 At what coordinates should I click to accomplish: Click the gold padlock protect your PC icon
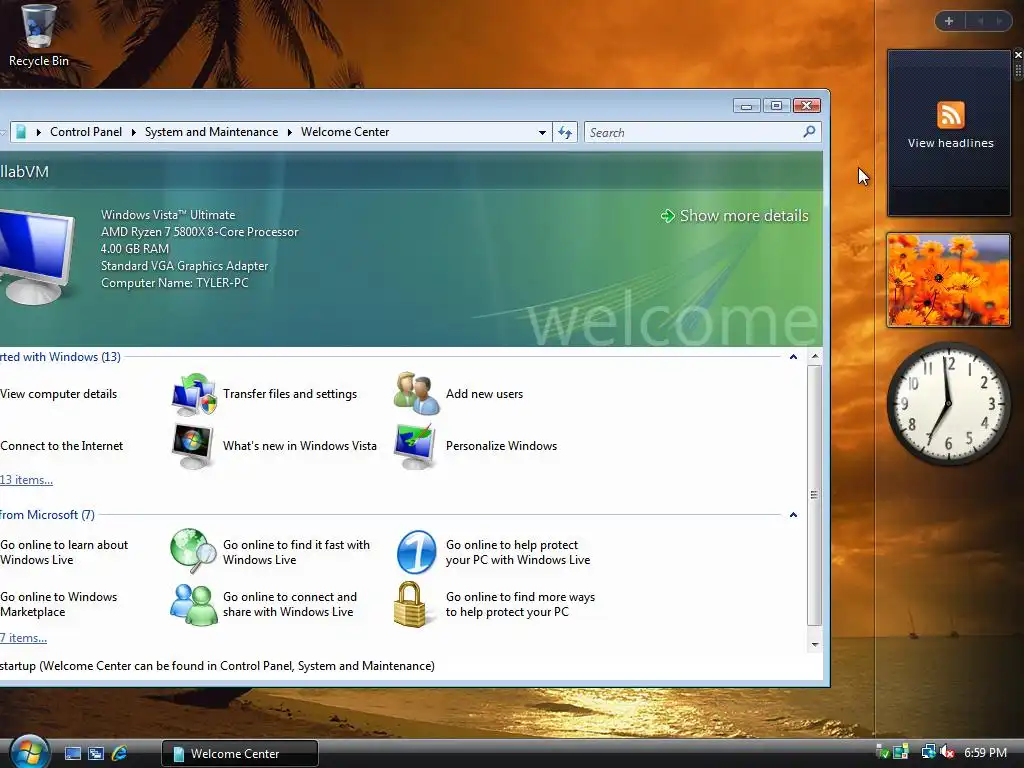[410, 604]
